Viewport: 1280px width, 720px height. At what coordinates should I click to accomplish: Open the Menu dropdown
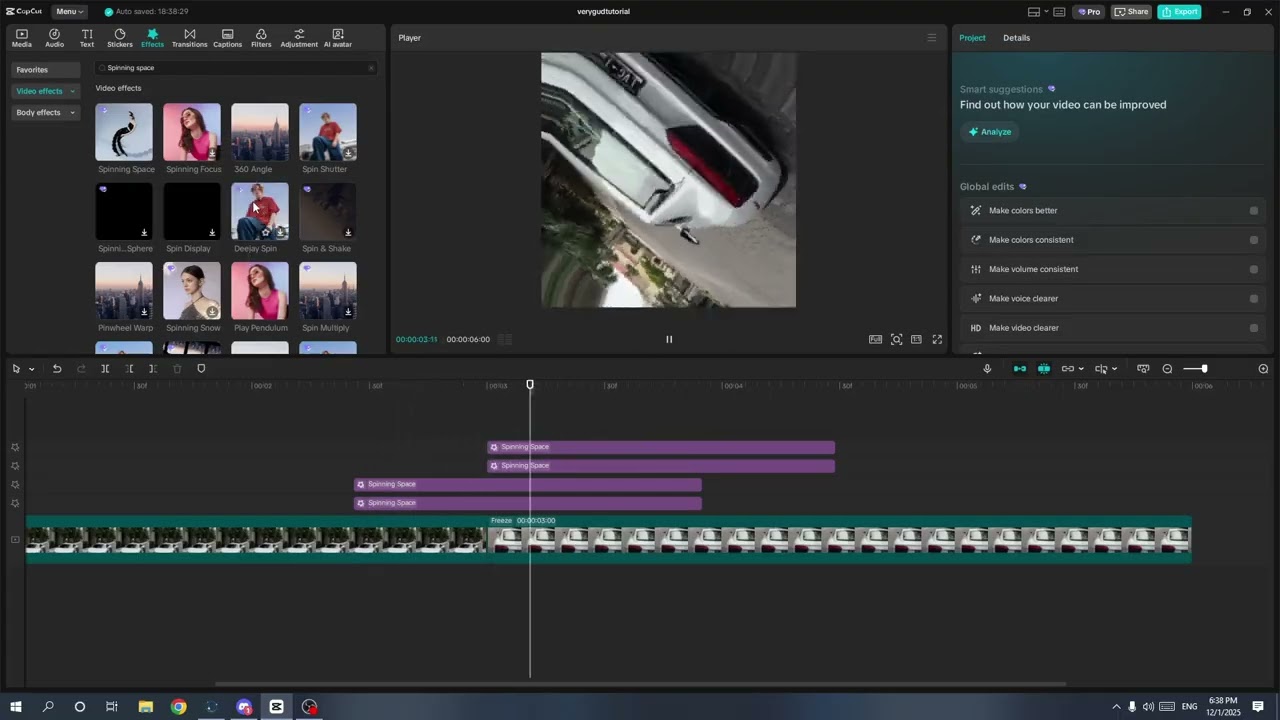pyautogui.click(x=69, y=11)
